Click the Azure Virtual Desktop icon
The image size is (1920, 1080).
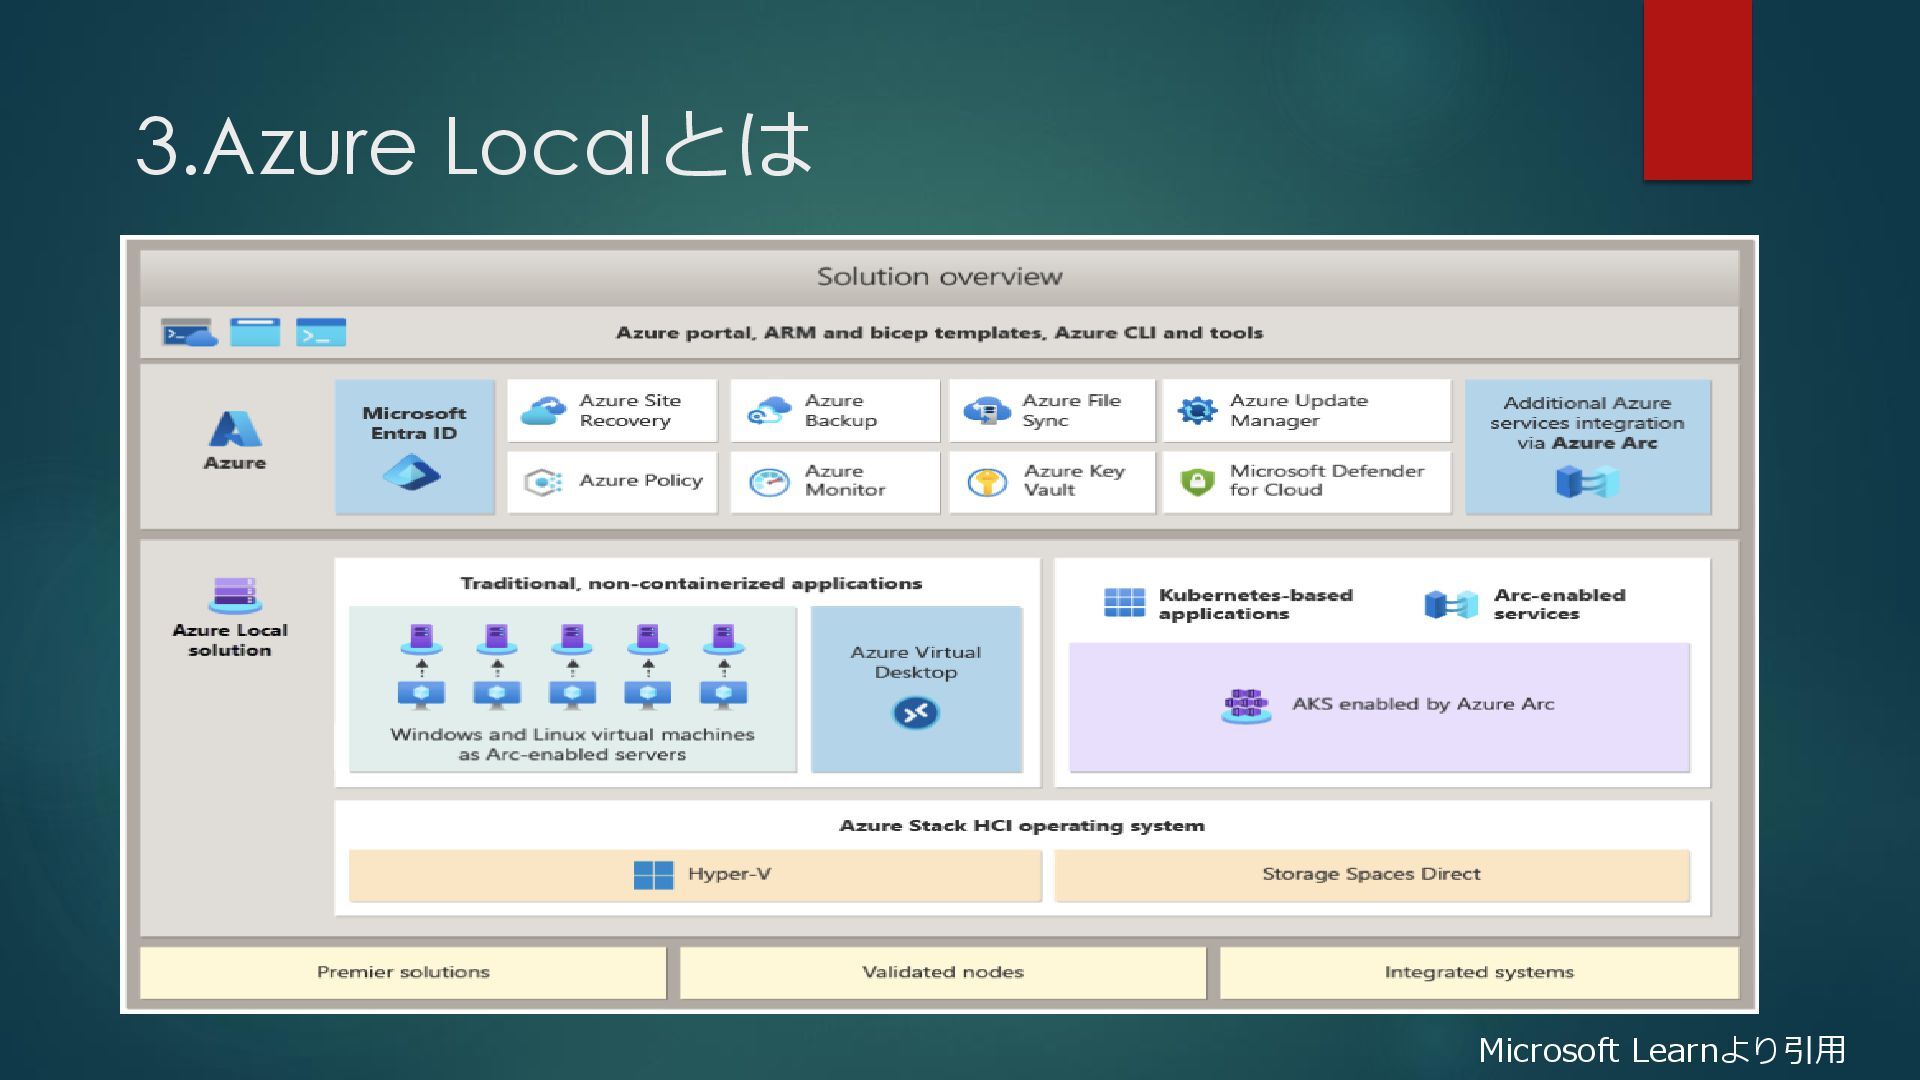coord(915,713)
